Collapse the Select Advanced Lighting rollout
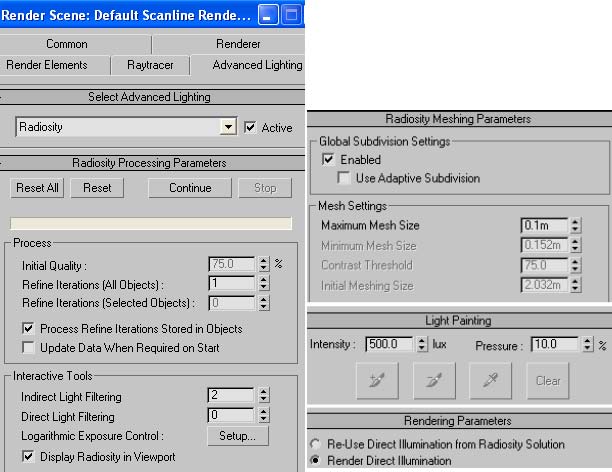The height and width of the screenshot is (472, 612). (152, 97)
